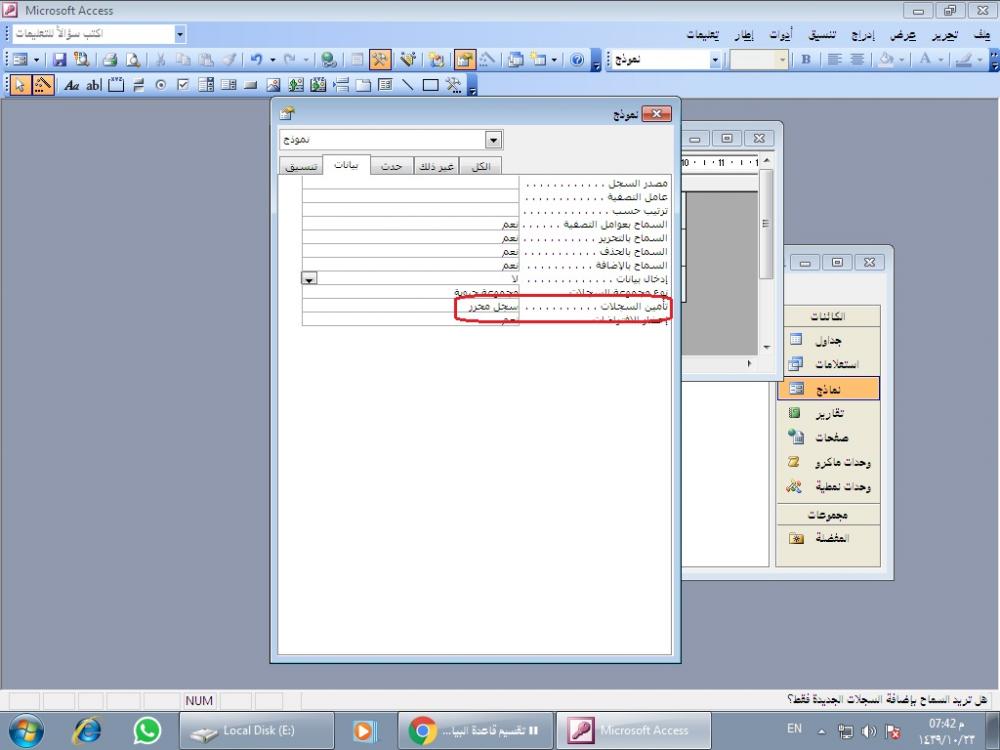
Task: Click the Record Locks value سجل محرر
Action: 494,306
